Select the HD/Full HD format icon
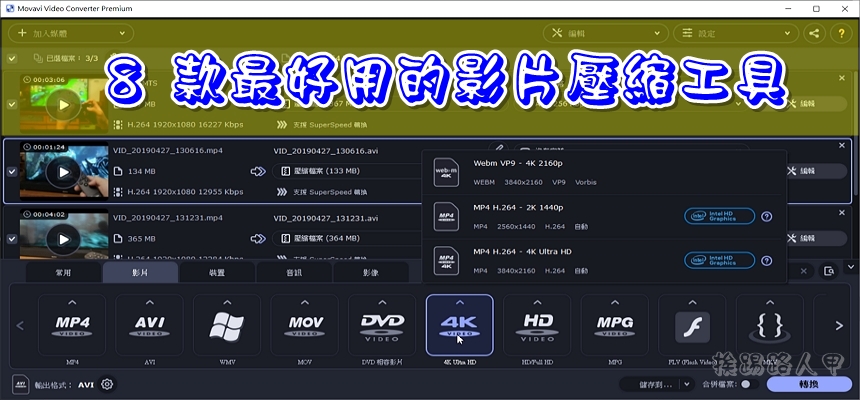 pyautogui.click(x=537, y=325)
